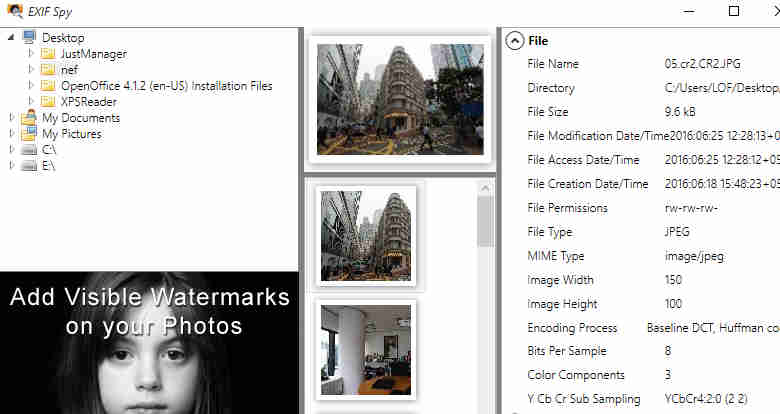Click the thumbnail list scroll up arrow

coord(485,189)
